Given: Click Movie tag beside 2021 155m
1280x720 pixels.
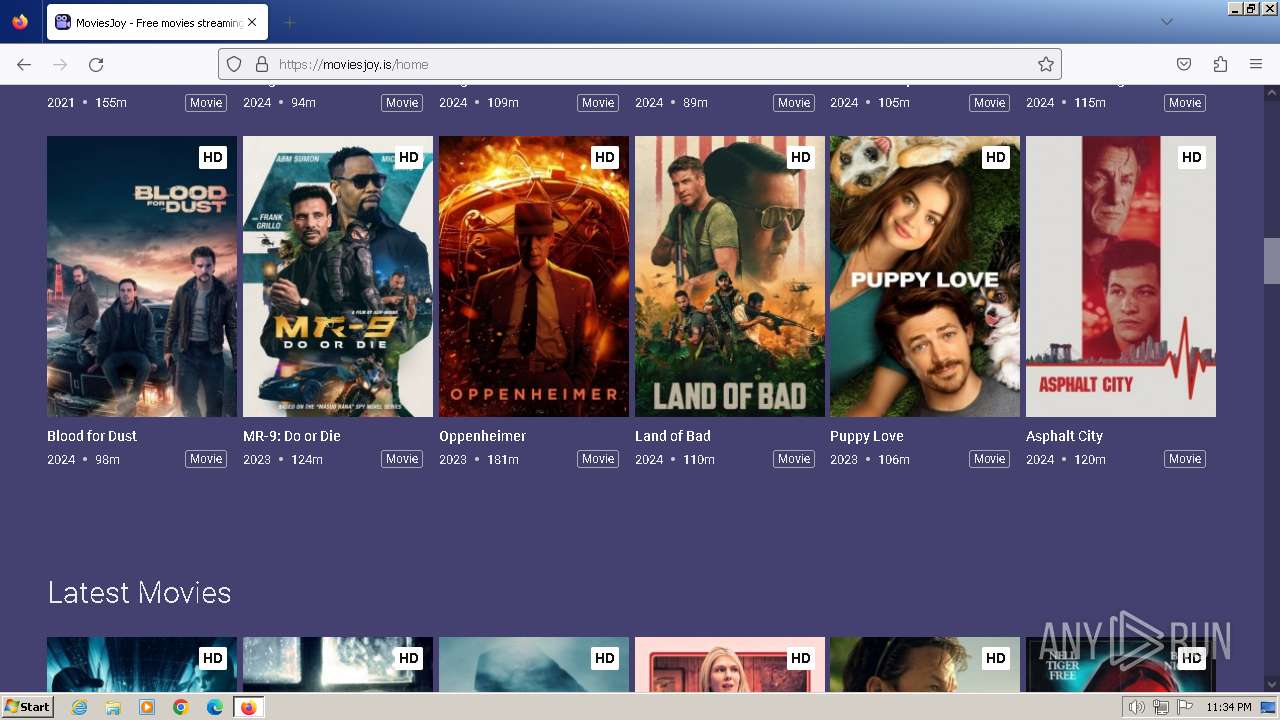Looking at the screenshot, I should click(206, 103).
